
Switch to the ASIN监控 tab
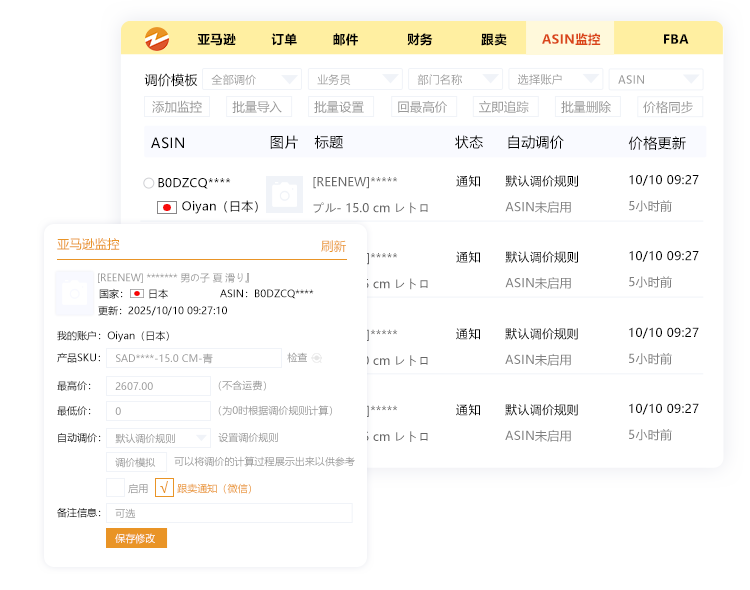571,40
